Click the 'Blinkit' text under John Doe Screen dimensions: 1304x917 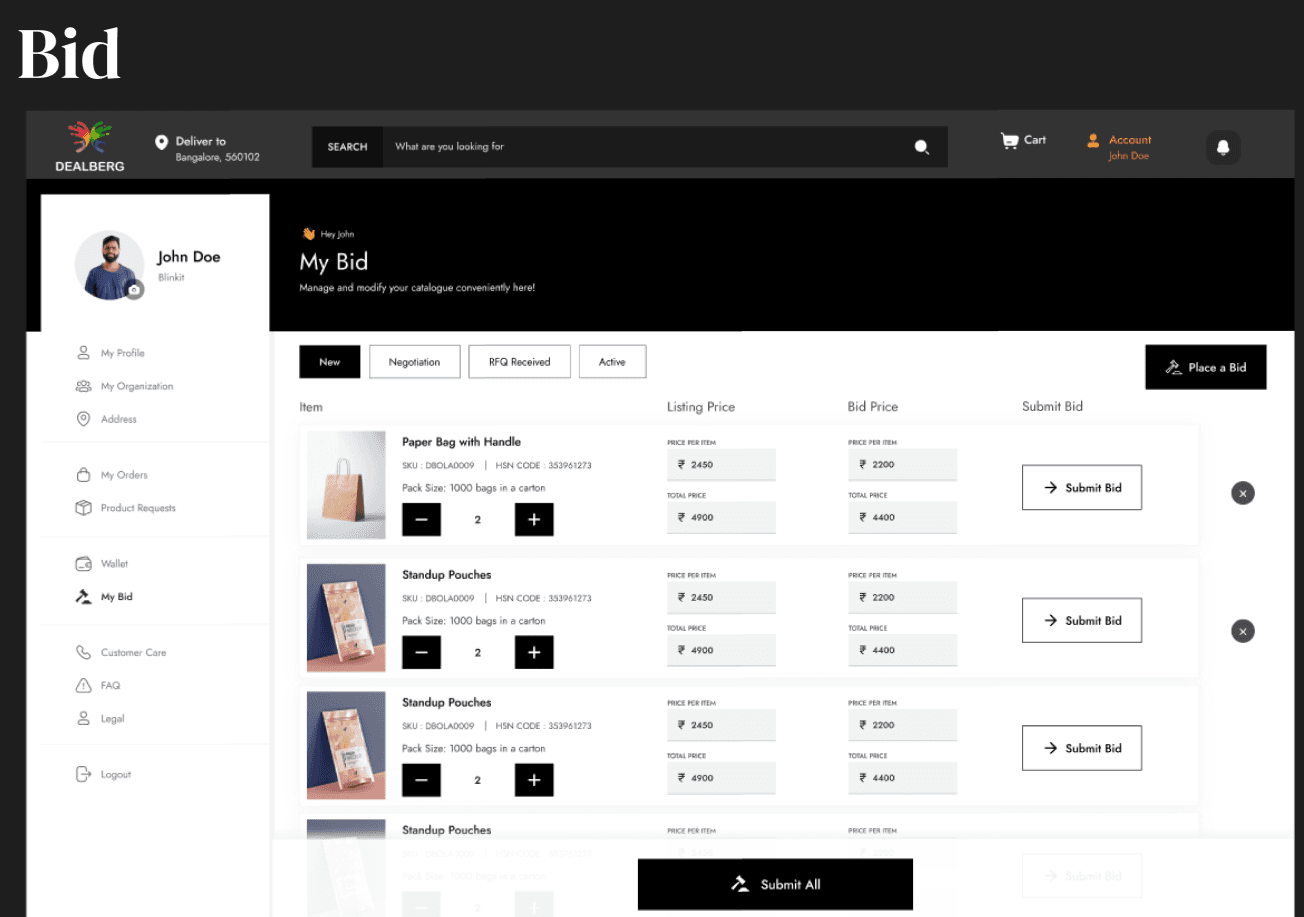tap(171, 277)
